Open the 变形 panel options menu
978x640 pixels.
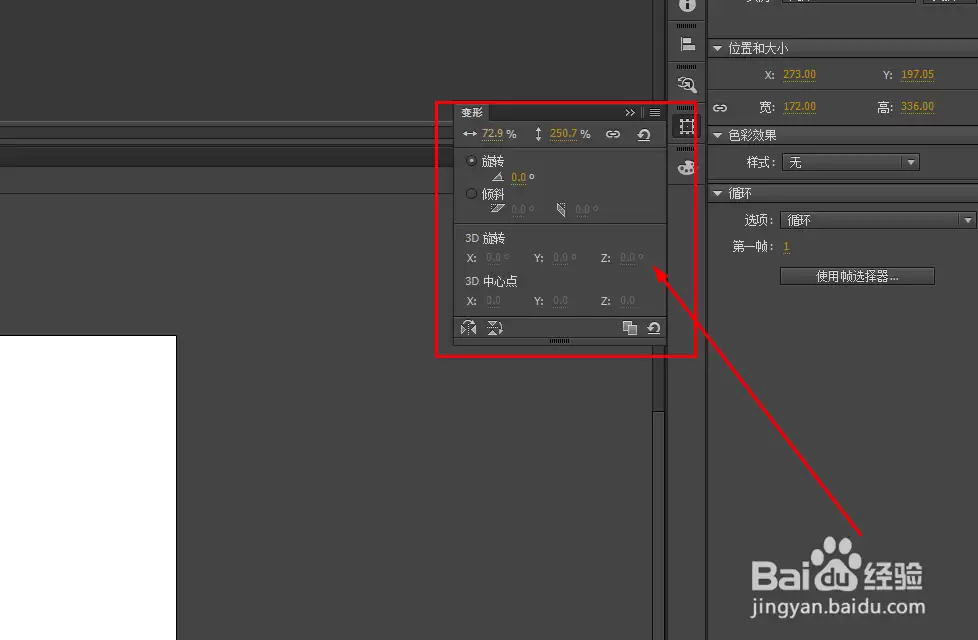[x=655, y=113]
